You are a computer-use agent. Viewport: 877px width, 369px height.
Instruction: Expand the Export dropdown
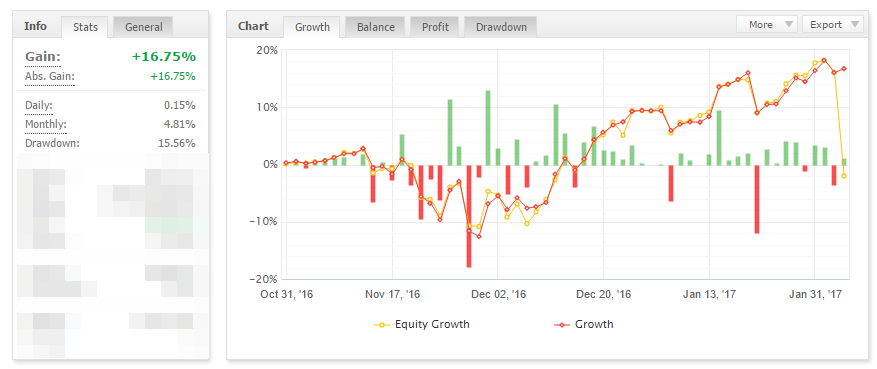tap(833, 25)
